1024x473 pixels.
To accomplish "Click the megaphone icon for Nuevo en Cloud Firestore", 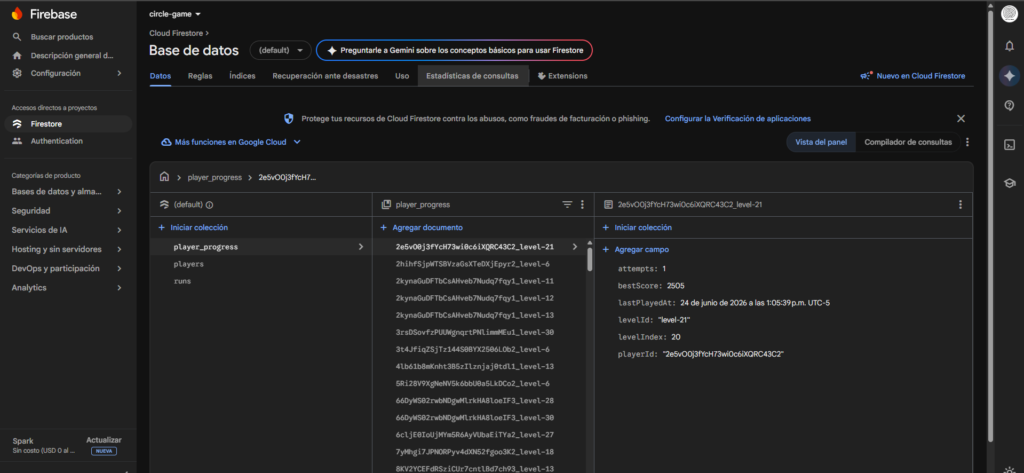I will [867, 76].
